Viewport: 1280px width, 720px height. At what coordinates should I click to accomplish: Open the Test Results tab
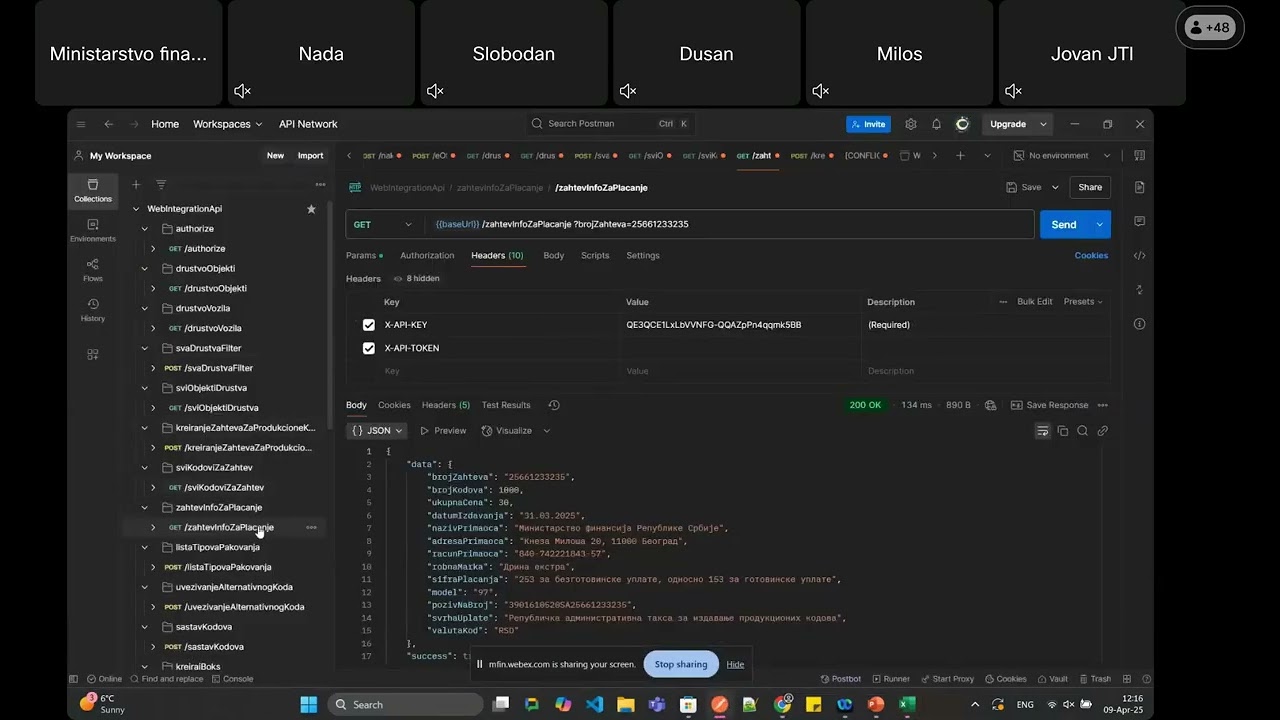point(506,405)
